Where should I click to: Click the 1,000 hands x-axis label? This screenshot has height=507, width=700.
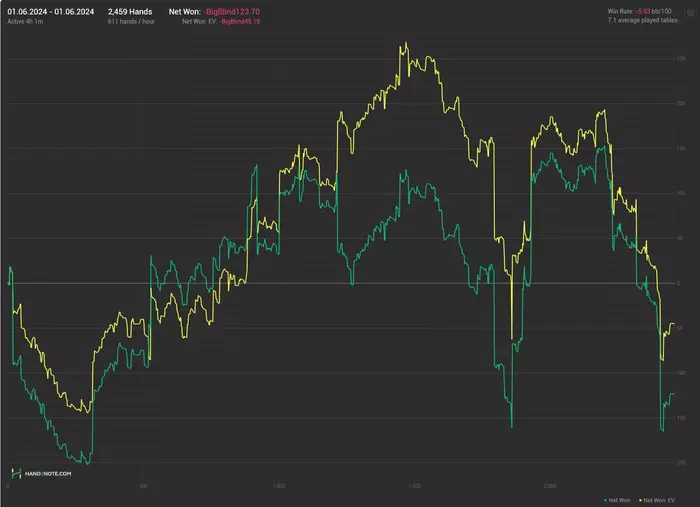point(279,486)
